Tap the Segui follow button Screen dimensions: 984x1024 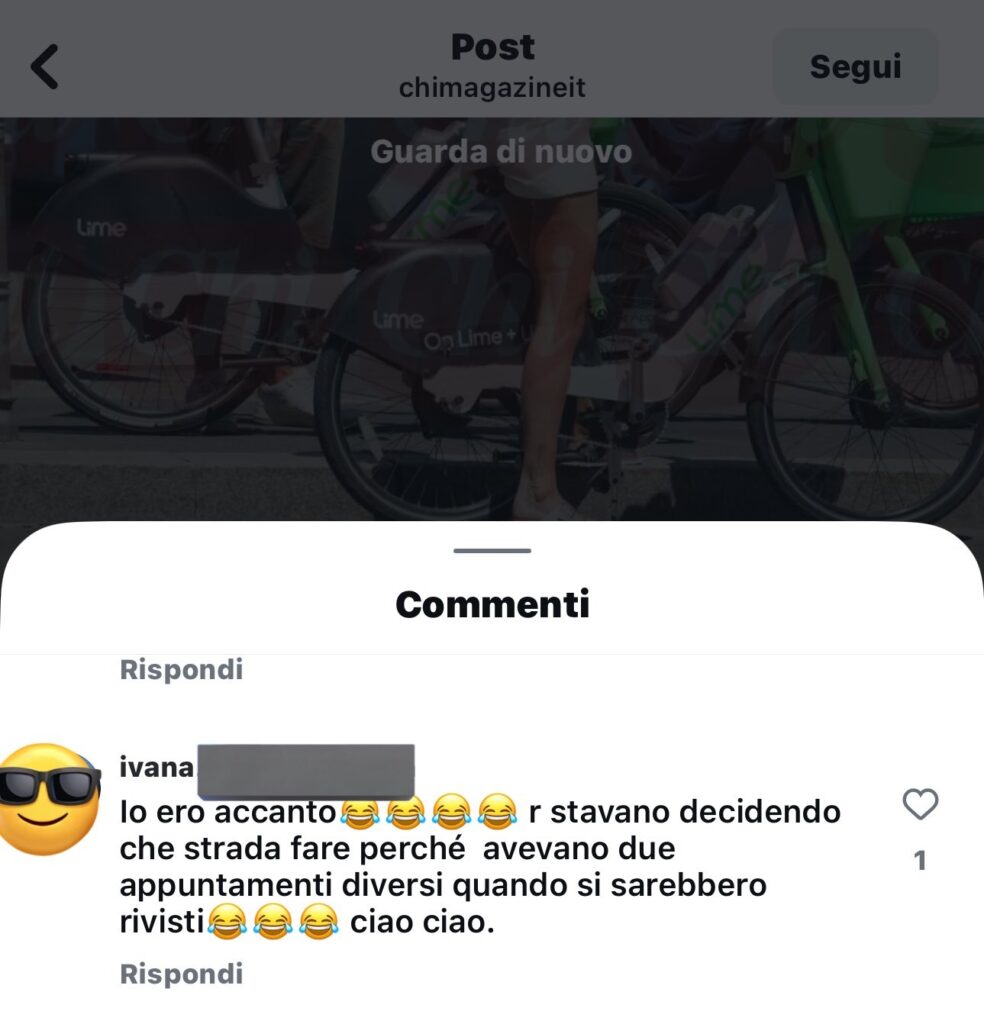click(x=855, y=67)
